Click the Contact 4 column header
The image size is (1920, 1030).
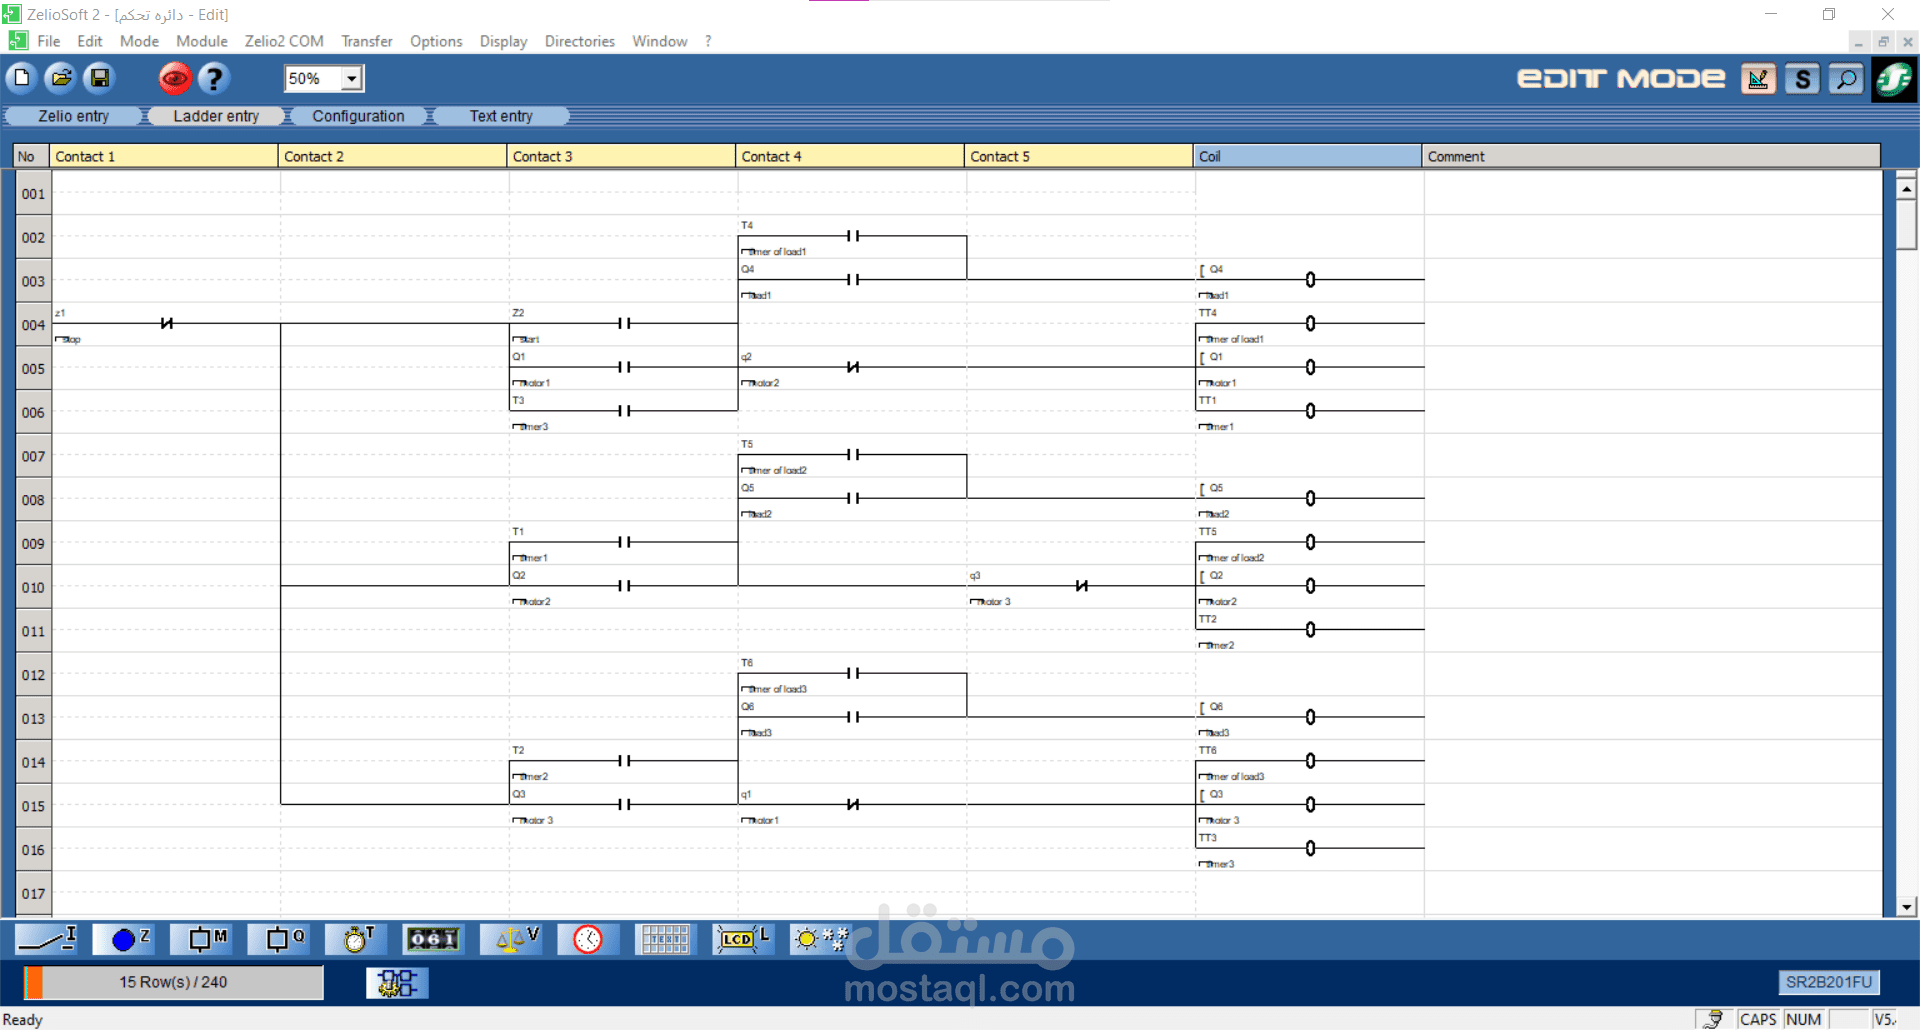[850, 156]
